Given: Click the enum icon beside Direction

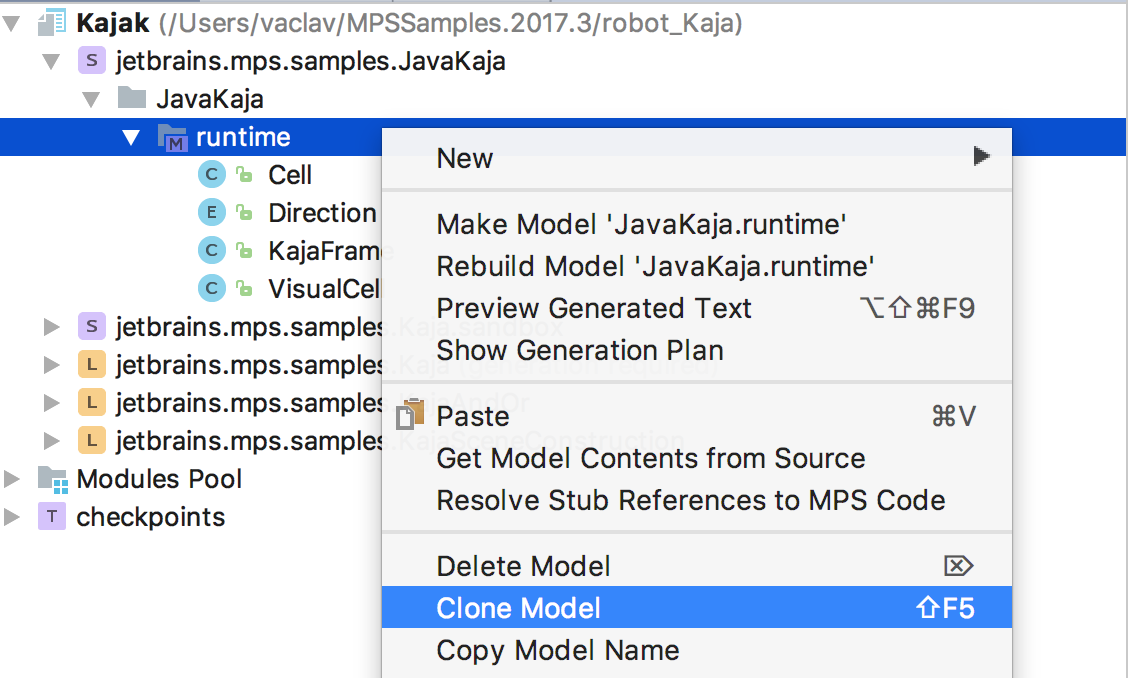Looking at the screenshot, I should pos(212,212).
